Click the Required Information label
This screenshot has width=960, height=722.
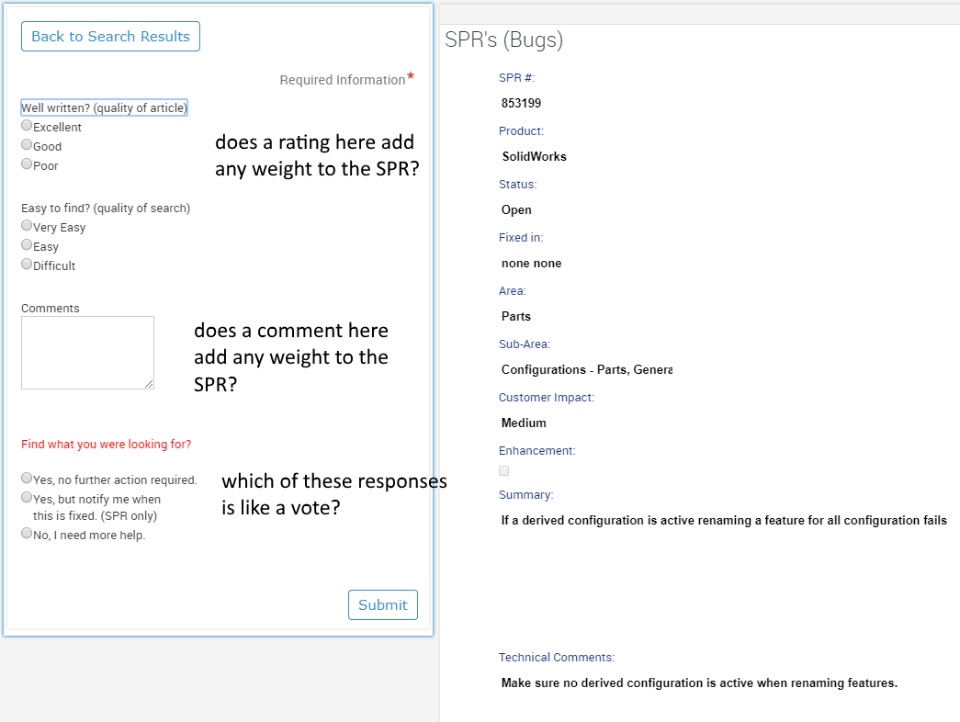tap(342, 80)
